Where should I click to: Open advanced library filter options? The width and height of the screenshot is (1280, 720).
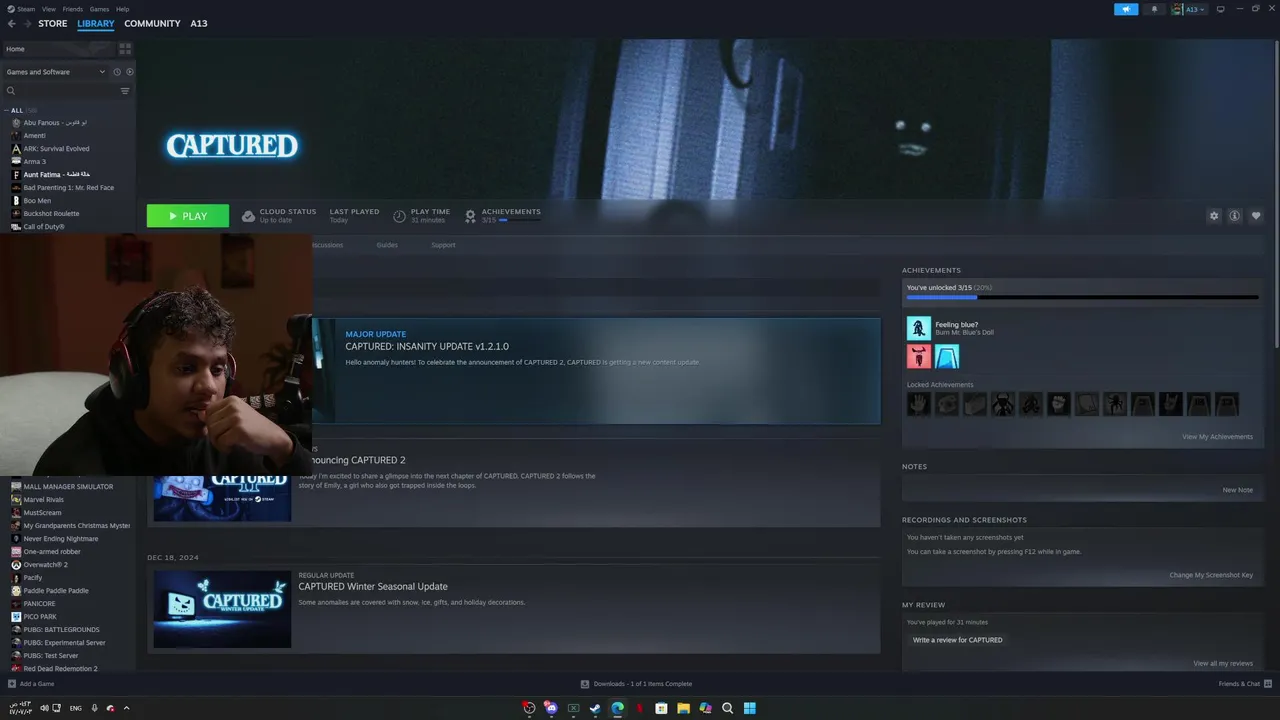pyautogui.click(x=125, y=91)
